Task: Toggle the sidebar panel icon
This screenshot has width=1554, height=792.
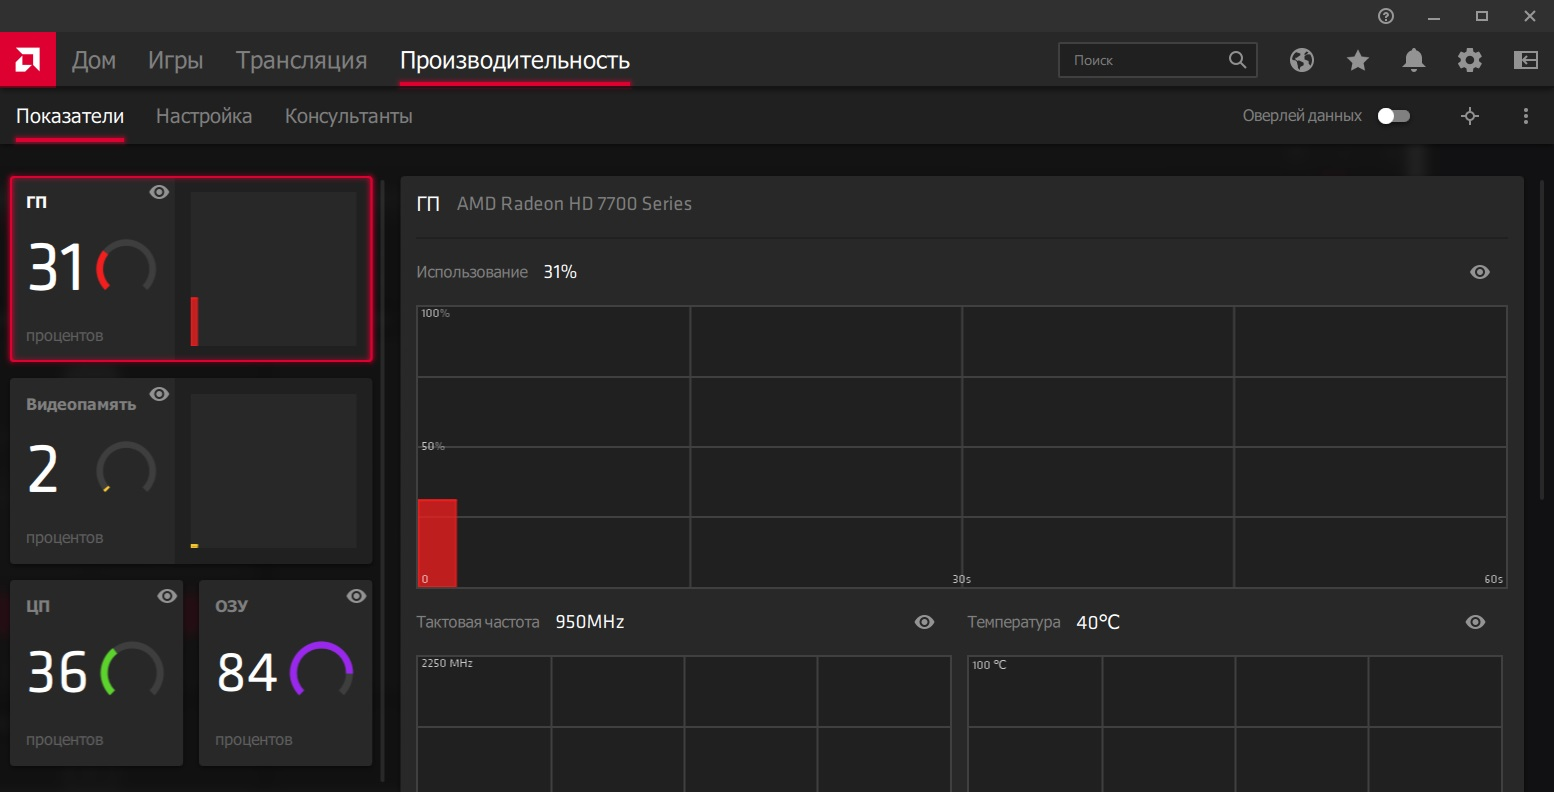Action: pyautogui.click(x=1526, y=60)
